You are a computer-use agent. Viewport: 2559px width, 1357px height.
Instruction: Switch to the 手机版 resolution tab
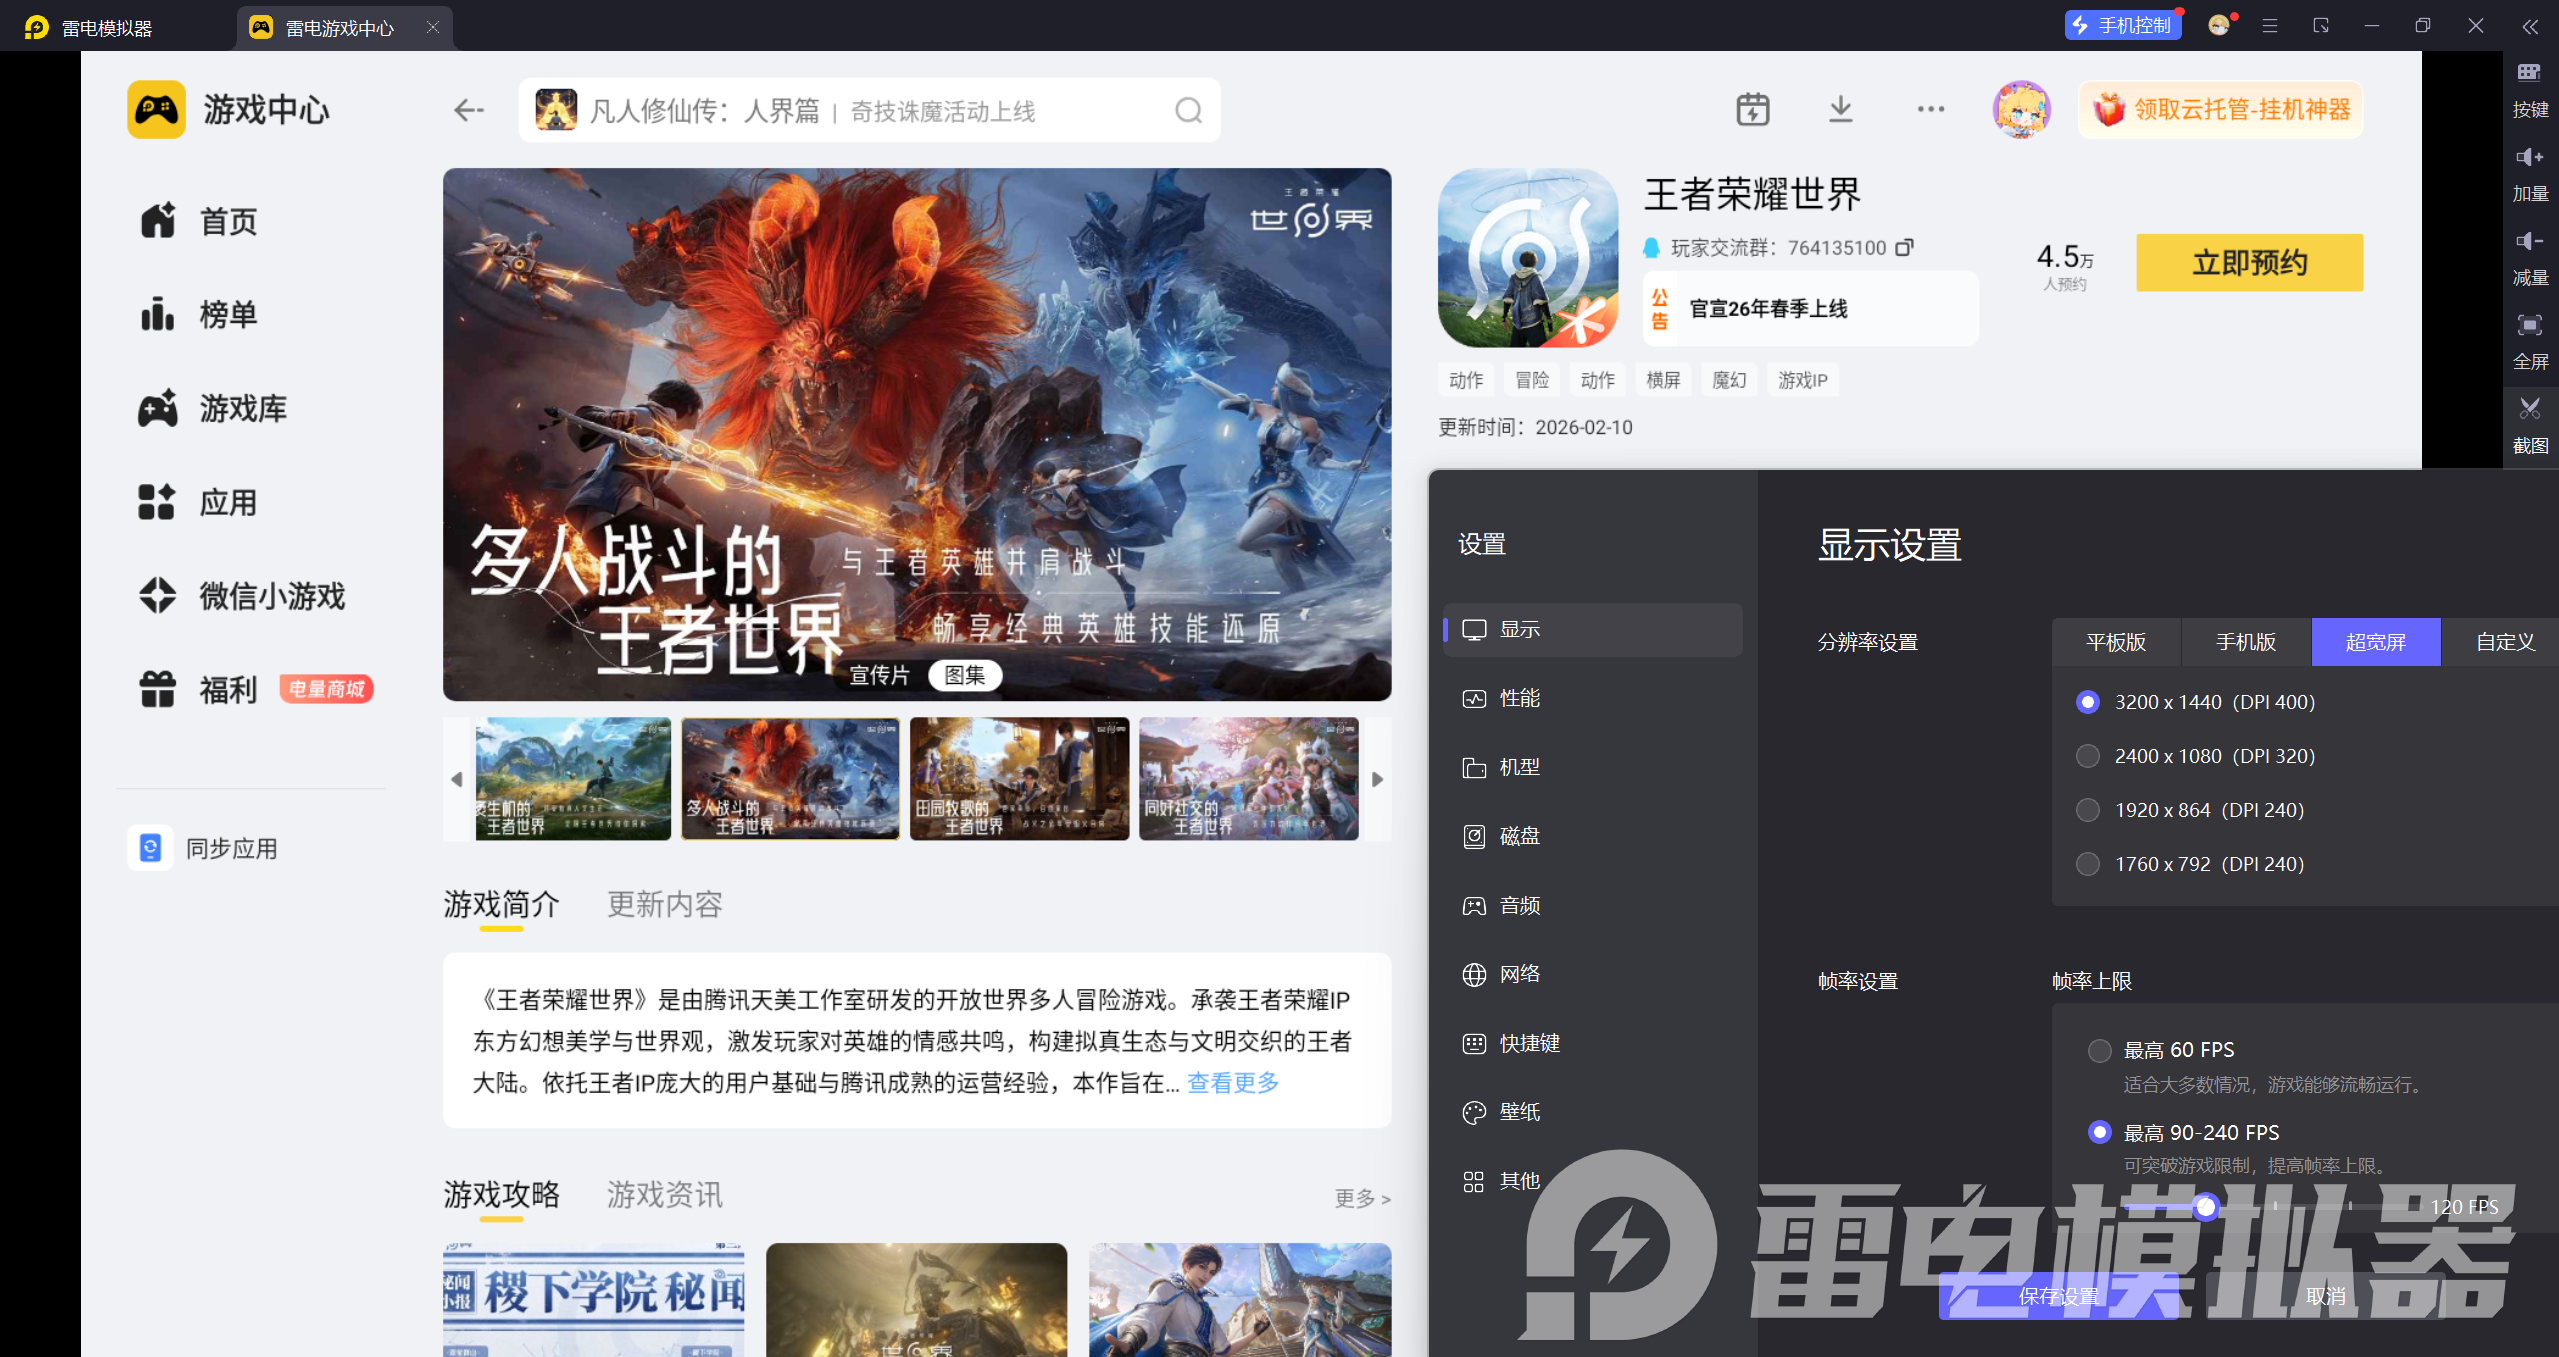click(2246, 642)
